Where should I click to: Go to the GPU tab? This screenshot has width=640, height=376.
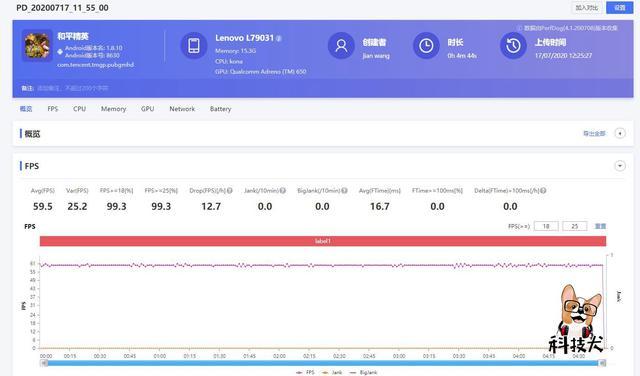click(147, 109)
